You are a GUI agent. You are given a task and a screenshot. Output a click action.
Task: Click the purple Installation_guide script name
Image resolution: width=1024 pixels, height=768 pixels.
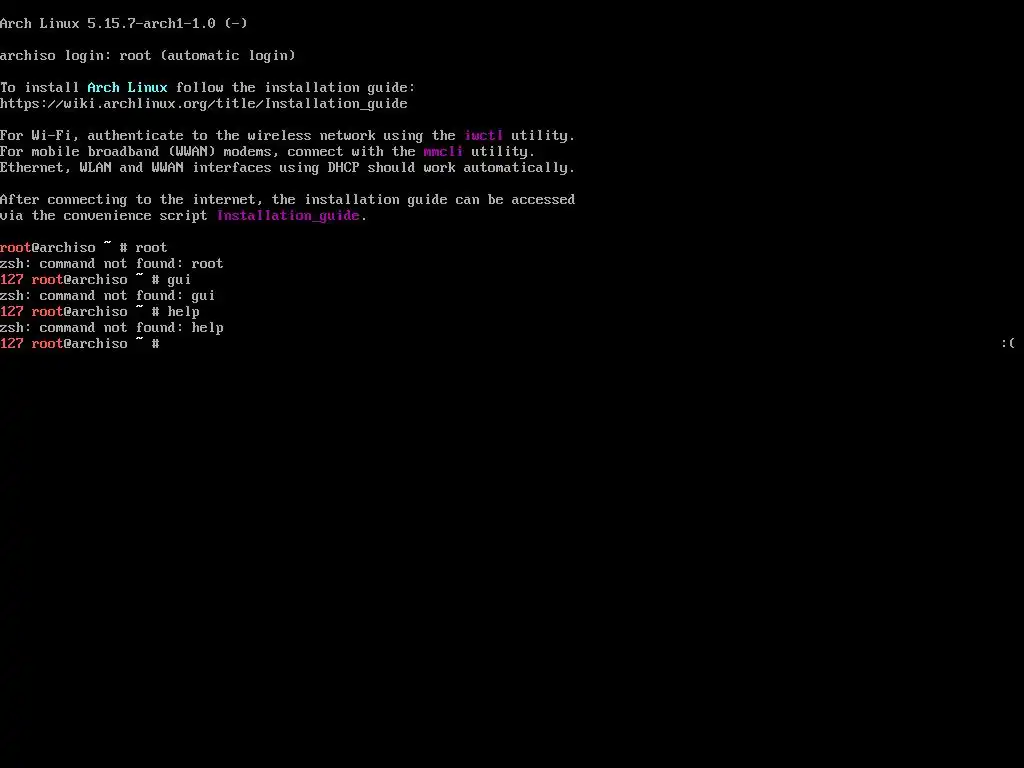click(288, 216)
